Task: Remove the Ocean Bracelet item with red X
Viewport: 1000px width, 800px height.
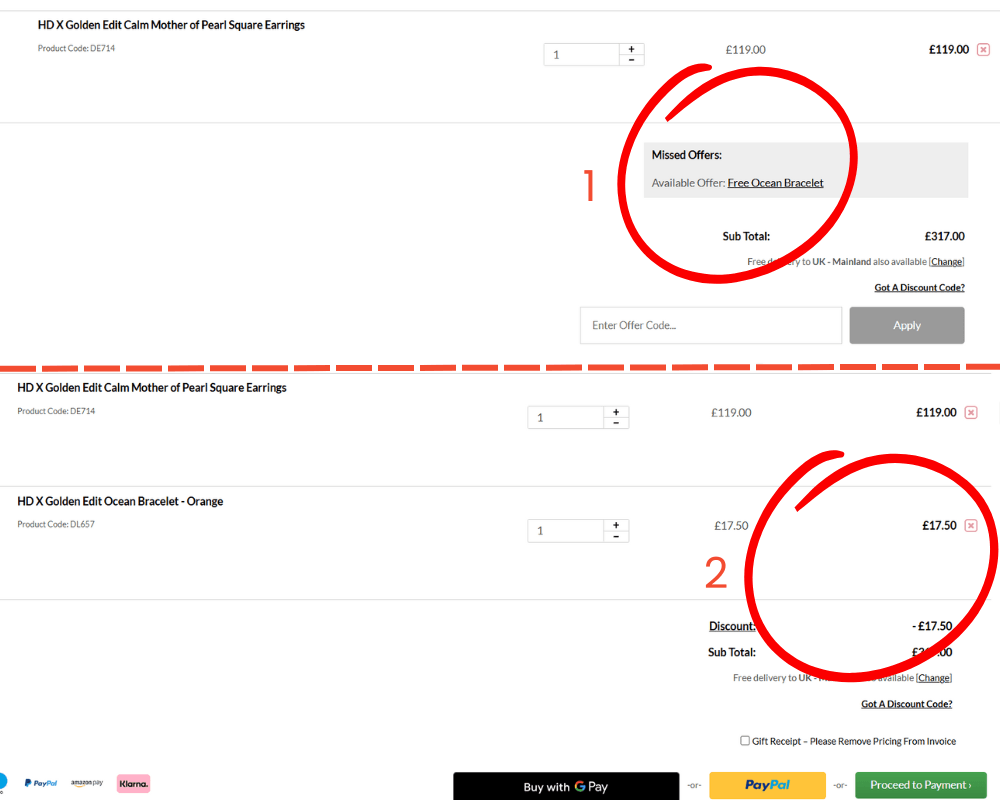Action: tap(971, 526)
